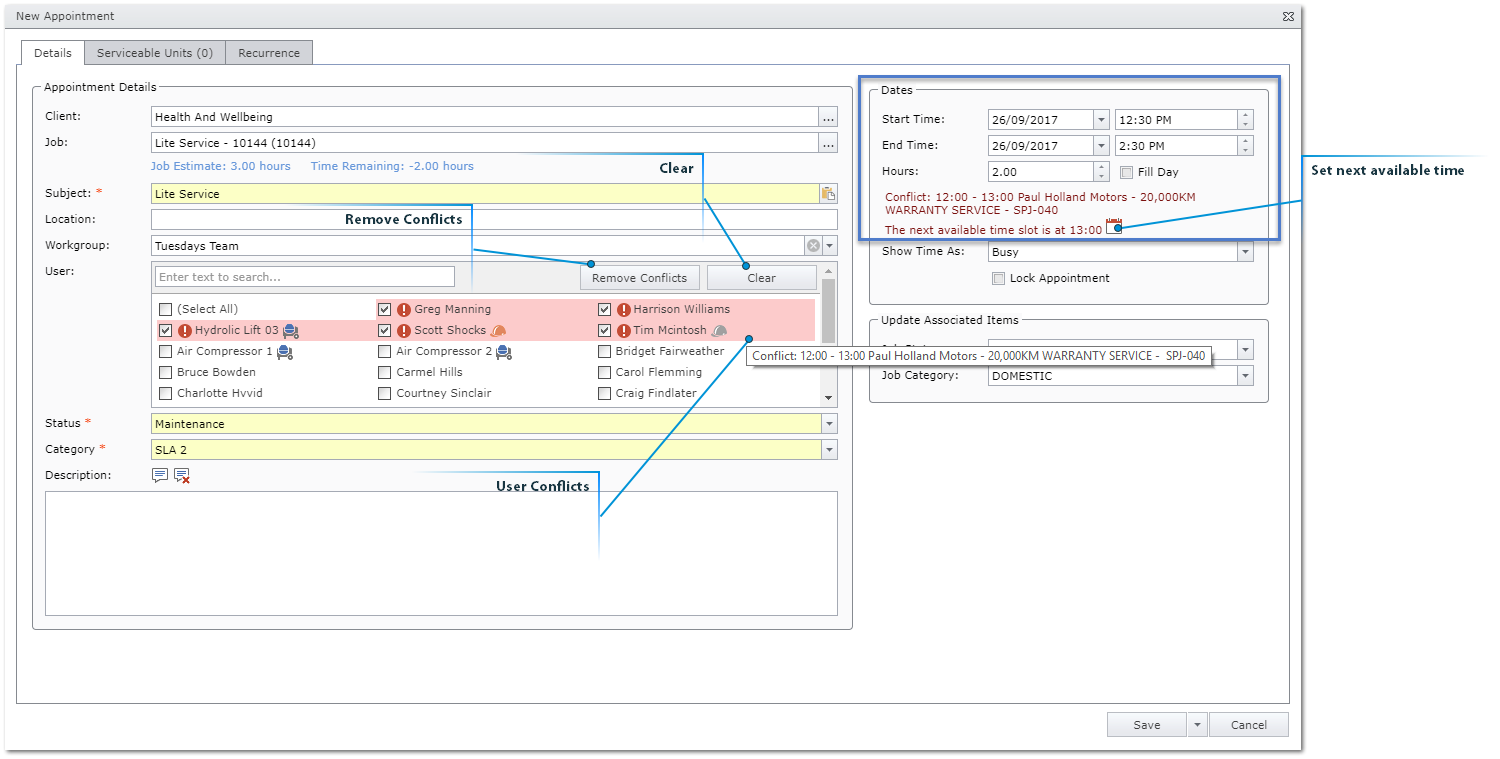The height and width of the screenshot is (759, 1500).
Task: Click the delete comment icon with red X
Action: tap(182, 476)
